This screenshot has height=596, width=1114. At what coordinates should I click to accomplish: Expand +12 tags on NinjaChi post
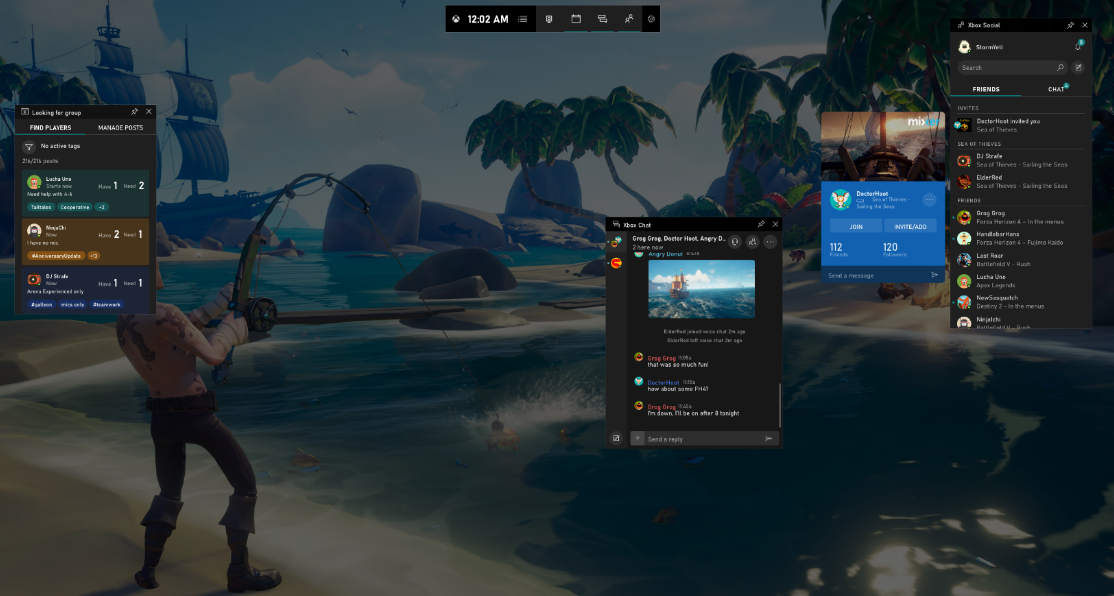[94, 256]
